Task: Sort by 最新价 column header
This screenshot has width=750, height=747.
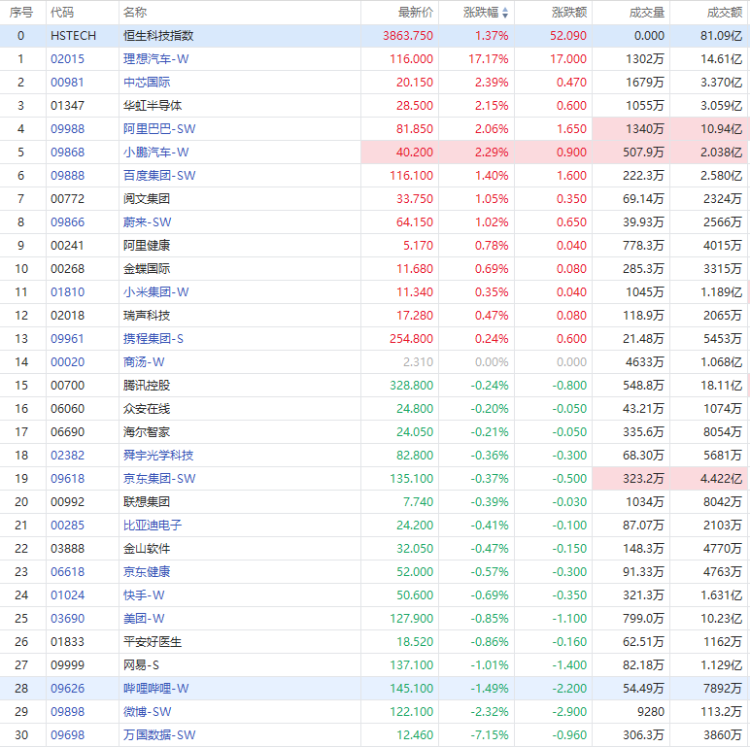Action: [x=415, y=12]
